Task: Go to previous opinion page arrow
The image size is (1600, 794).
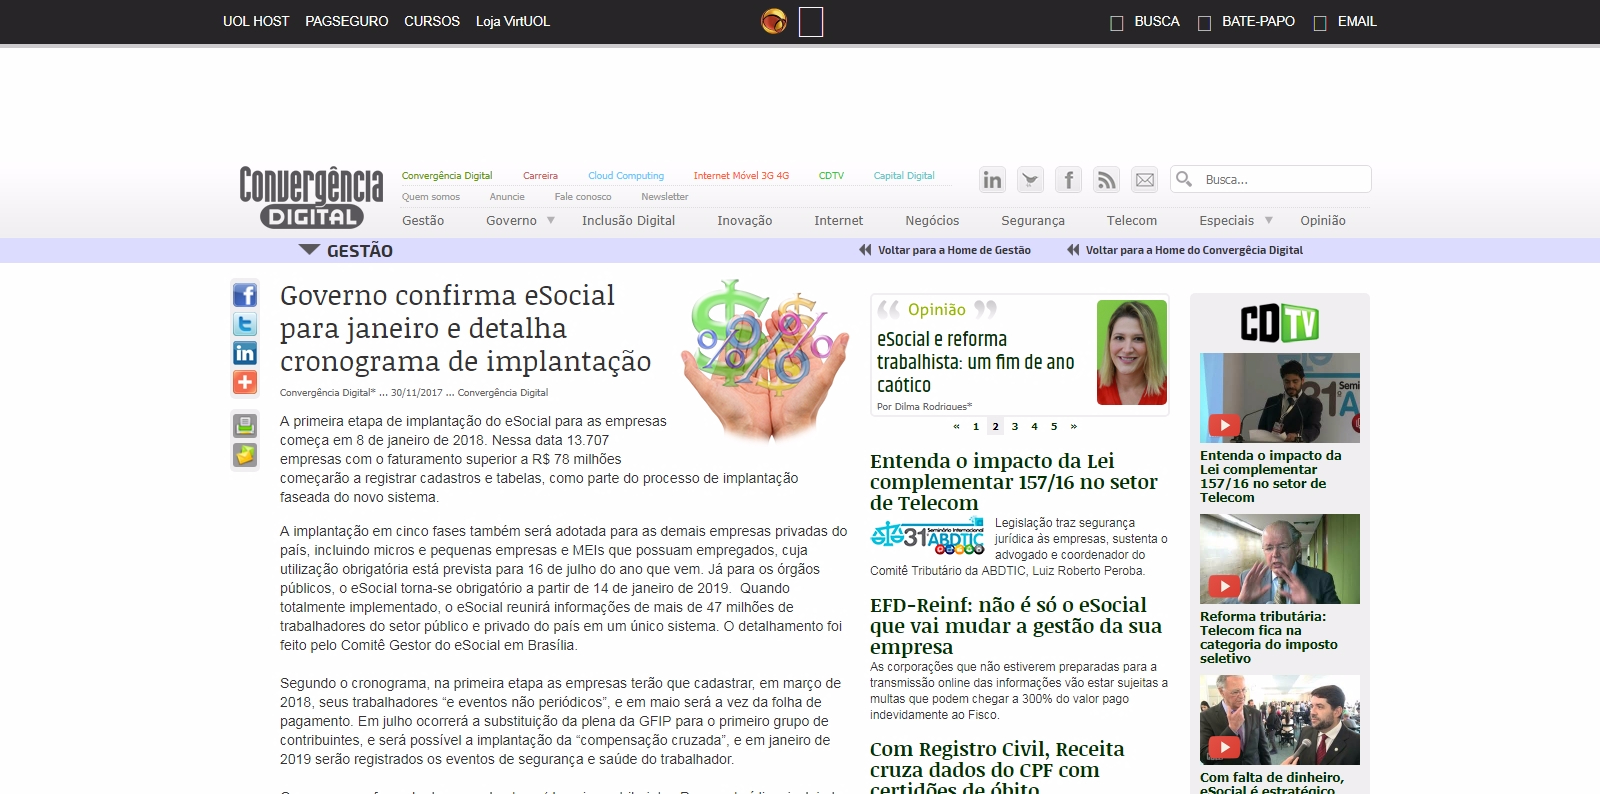Action: tap(956, 426)
